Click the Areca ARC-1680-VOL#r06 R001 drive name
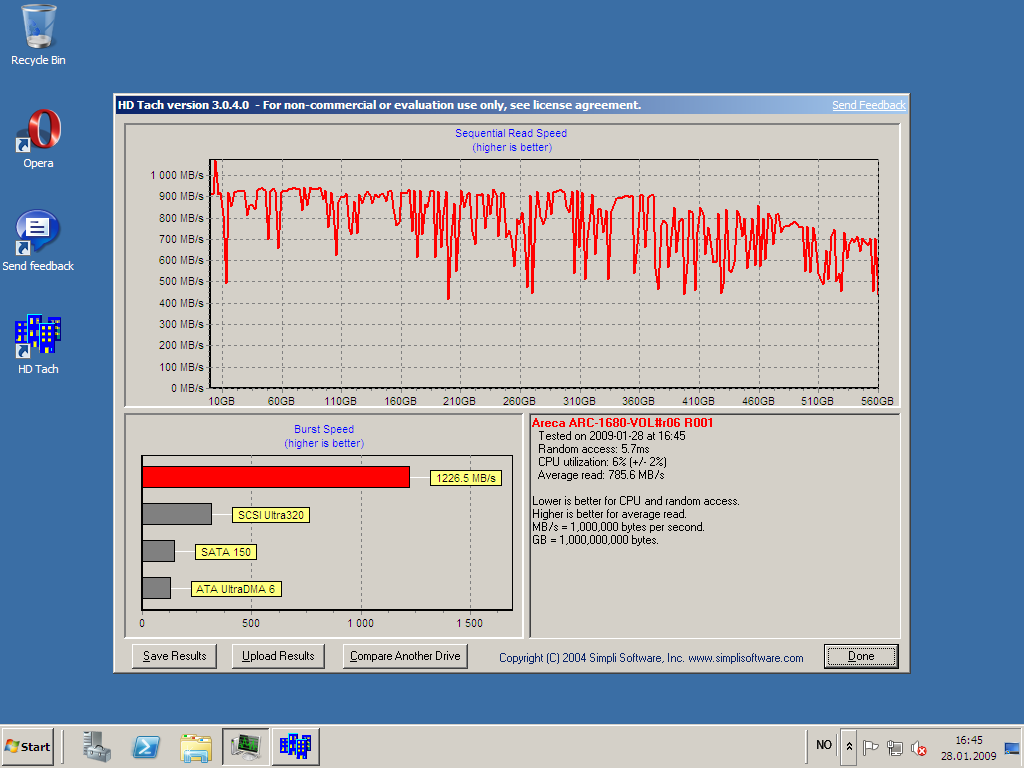 (622, 423)
